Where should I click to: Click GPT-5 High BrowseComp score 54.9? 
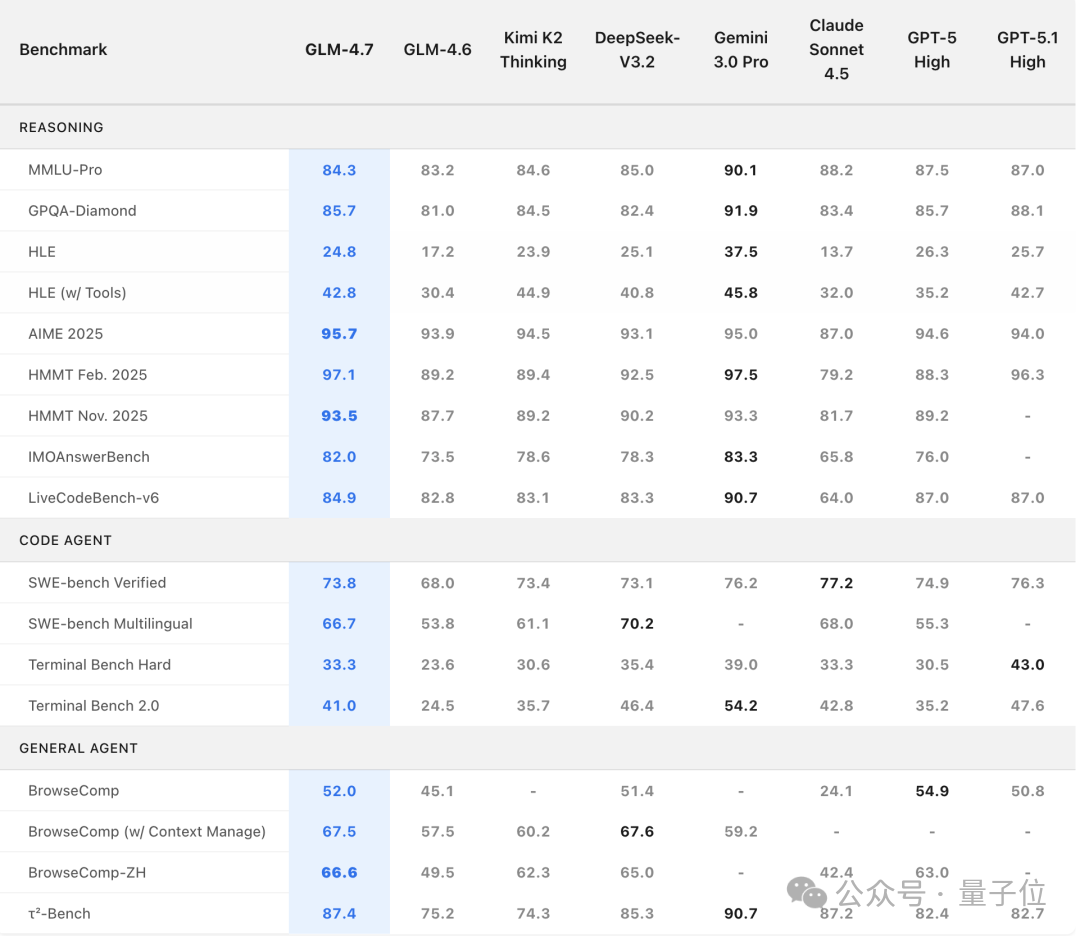pyautogui.click(x=932, y=791)
